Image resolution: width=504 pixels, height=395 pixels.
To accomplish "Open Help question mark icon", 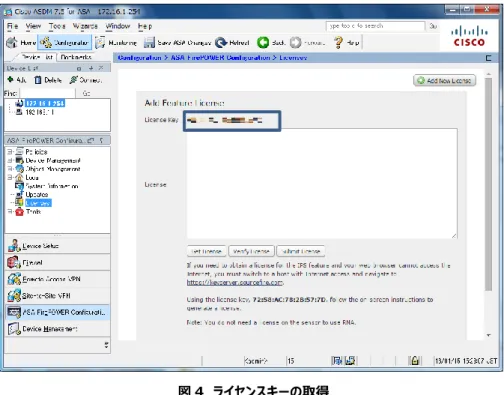I will pos(338,42).
